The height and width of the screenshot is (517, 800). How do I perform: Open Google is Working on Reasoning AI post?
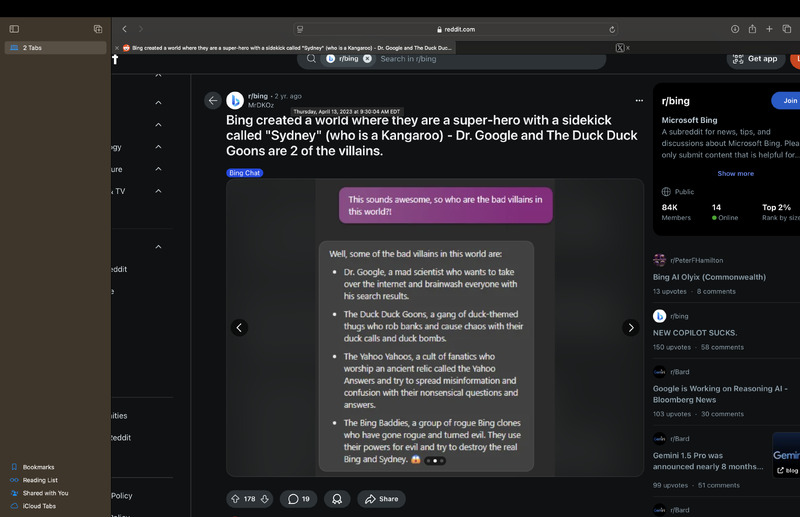pyautogui.click(x=720, y=394)
